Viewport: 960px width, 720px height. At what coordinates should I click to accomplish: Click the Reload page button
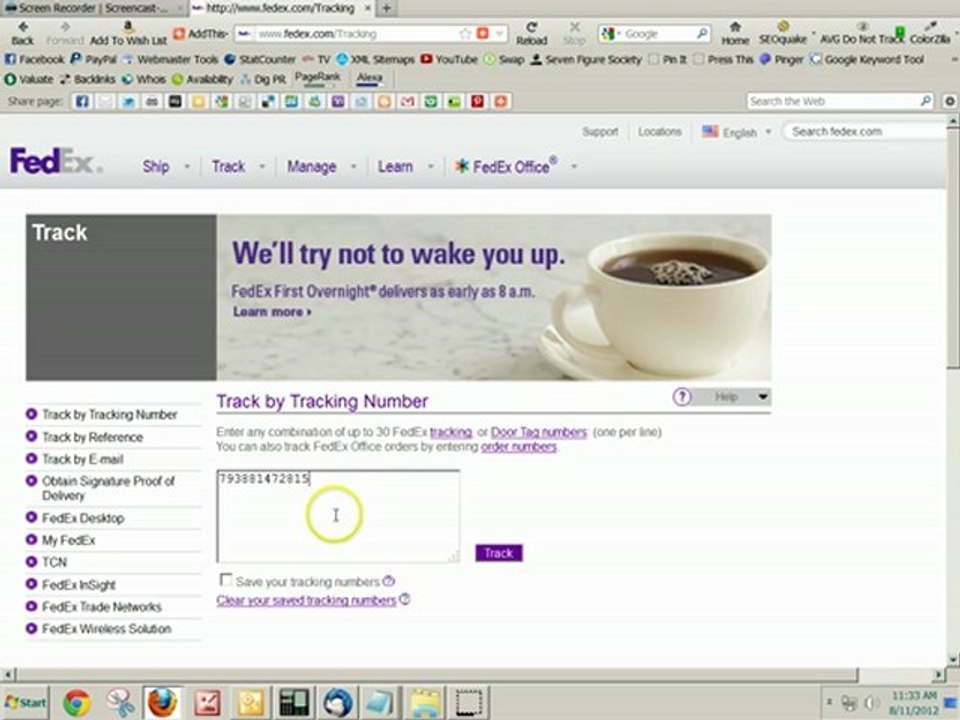531,33
